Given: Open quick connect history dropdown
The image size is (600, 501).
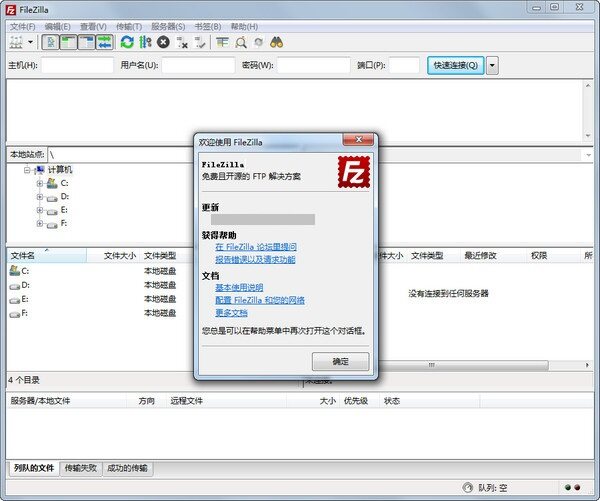Looking at the screenshot, I should tap(492, 65).
